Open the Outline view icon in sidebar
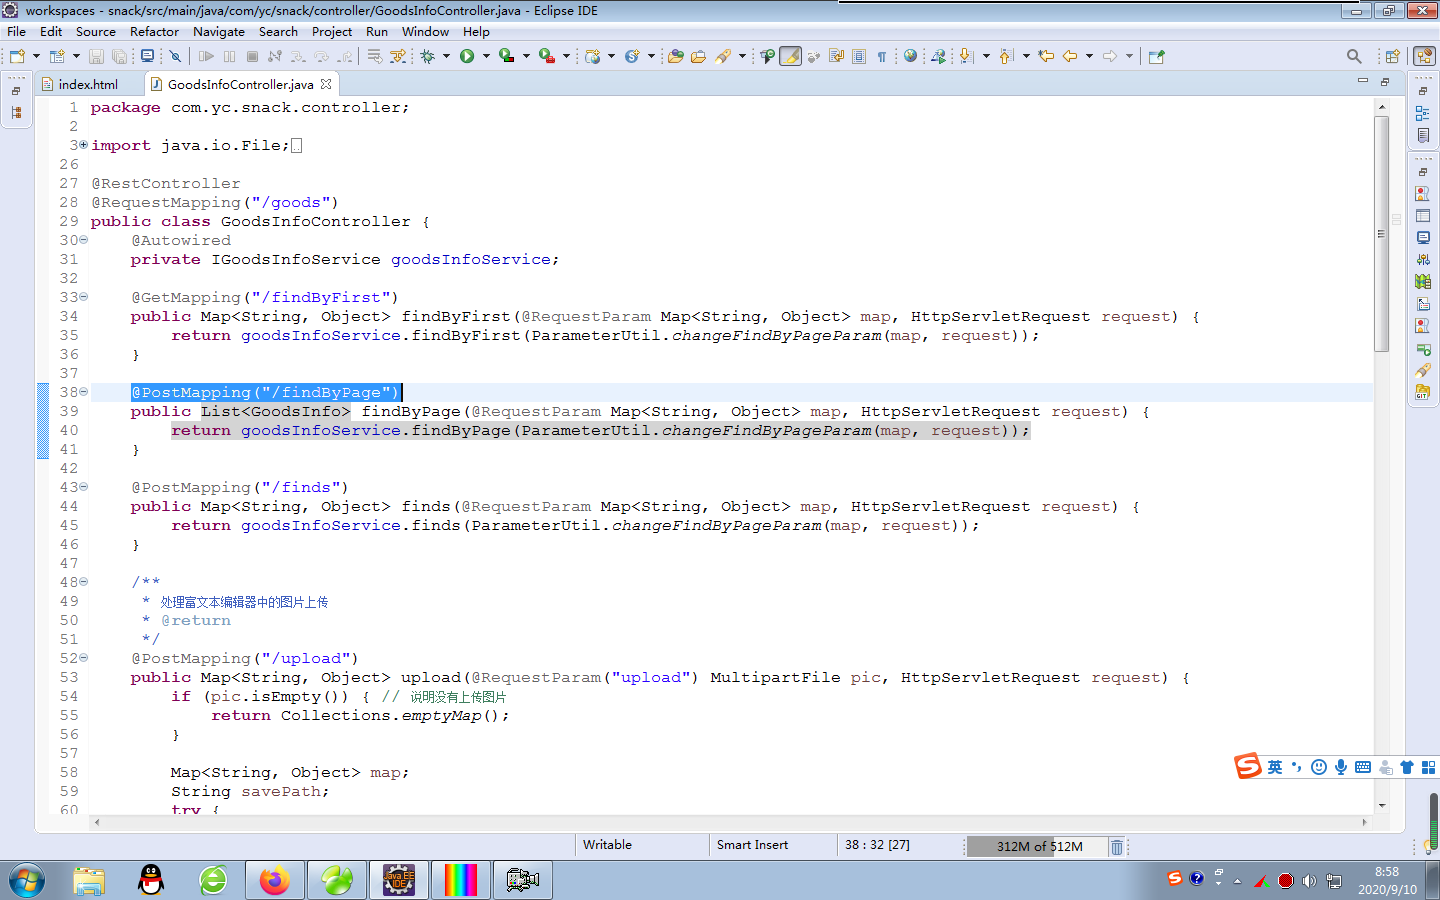This screenshot has width=1440, height=900. pyautogui.click(x=1423, y=113)
